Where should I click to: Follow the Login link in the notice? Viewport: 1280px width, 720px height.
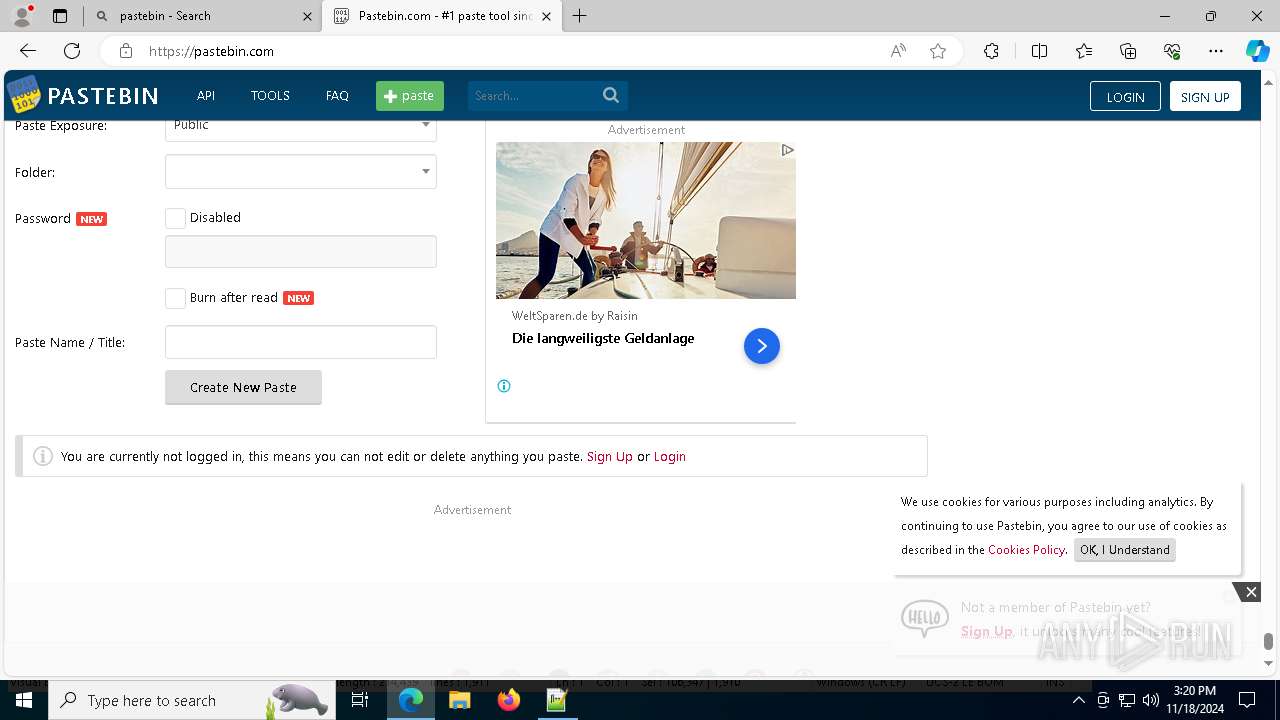670,456
